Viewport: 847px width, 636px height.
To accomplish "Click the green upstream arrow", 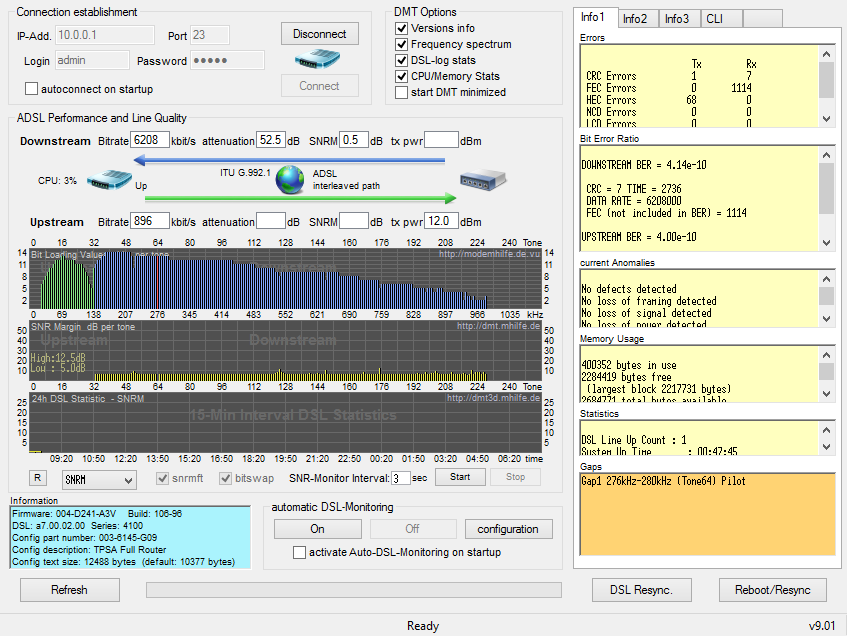I will (300, 198).
